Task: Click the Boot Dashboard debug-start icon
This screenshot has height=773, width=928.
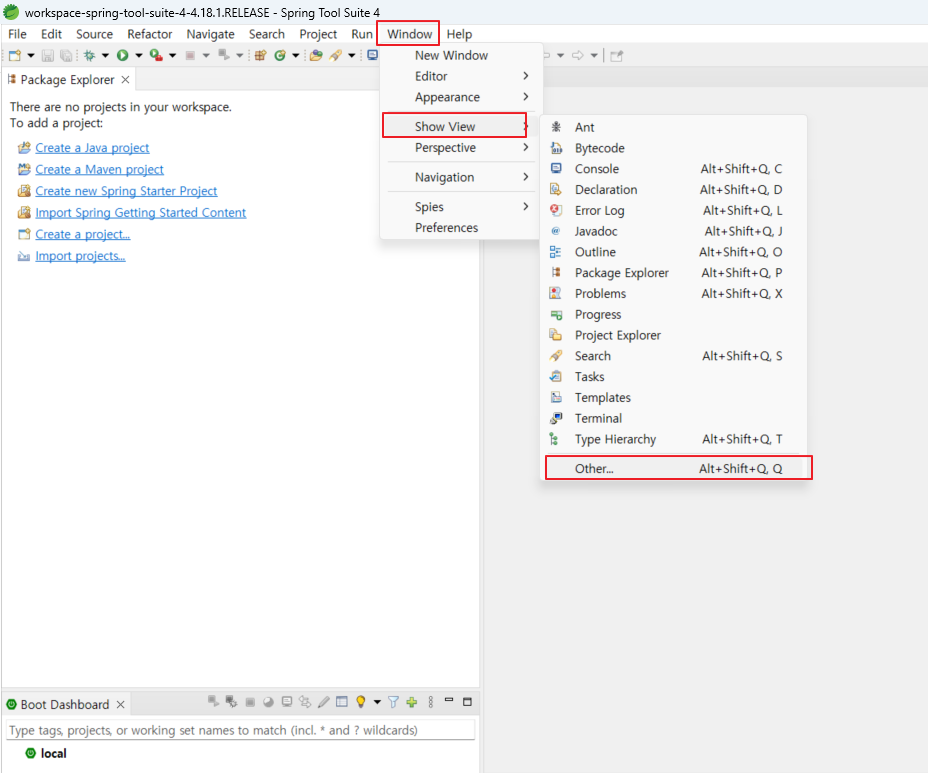Action: (231, 702)
